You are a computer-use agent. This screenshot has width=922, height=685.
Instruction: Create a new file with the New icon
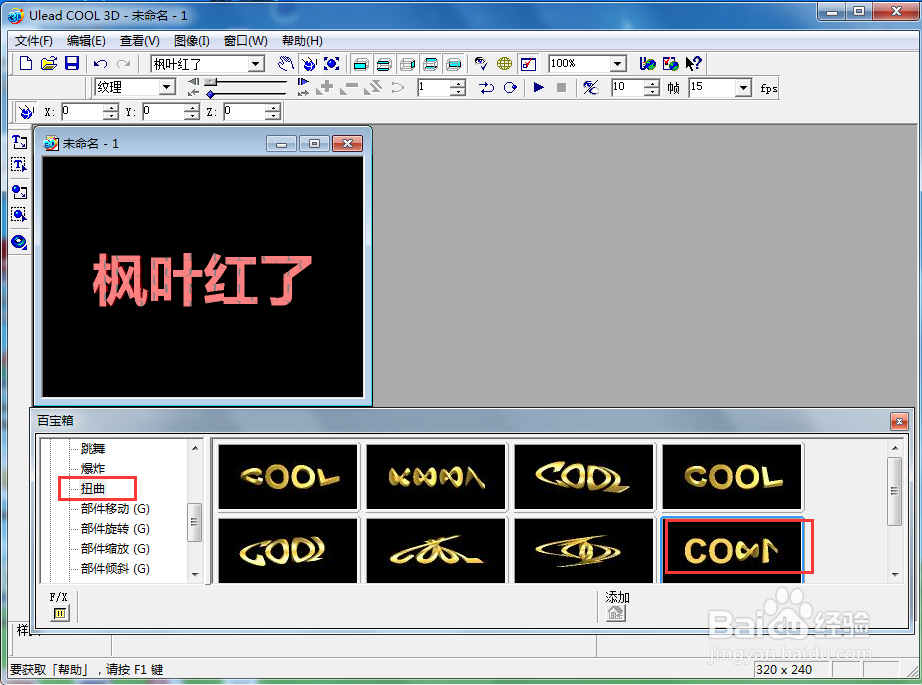coord(26,64)
